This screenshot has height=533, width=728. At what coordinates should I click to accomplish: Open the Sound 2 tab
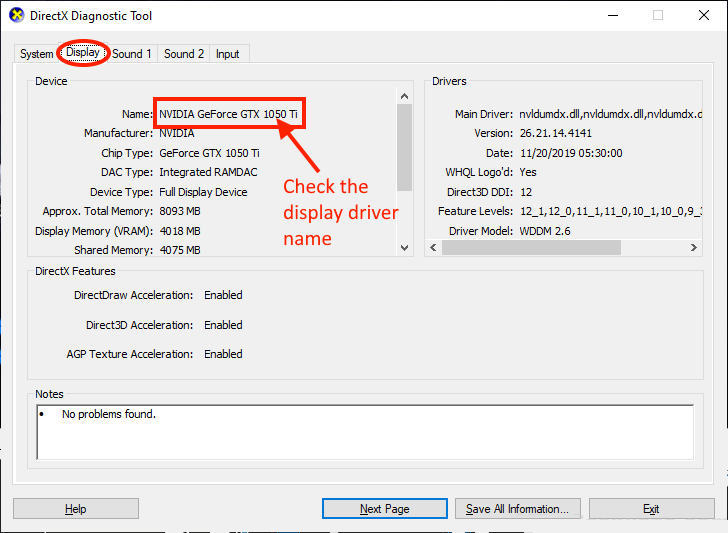pyautogui.click(x=184, y=54)
